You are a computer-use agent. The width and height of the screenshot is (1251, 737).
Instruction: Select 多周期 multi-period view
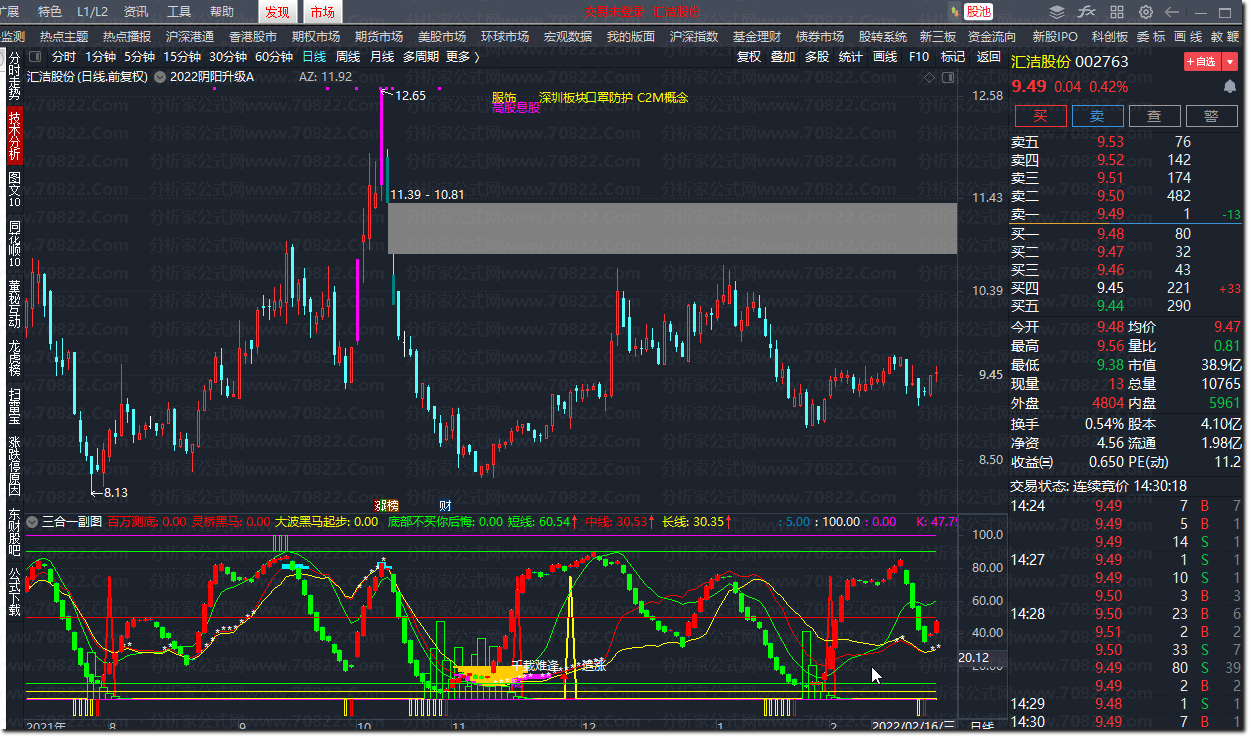point(421,57)
